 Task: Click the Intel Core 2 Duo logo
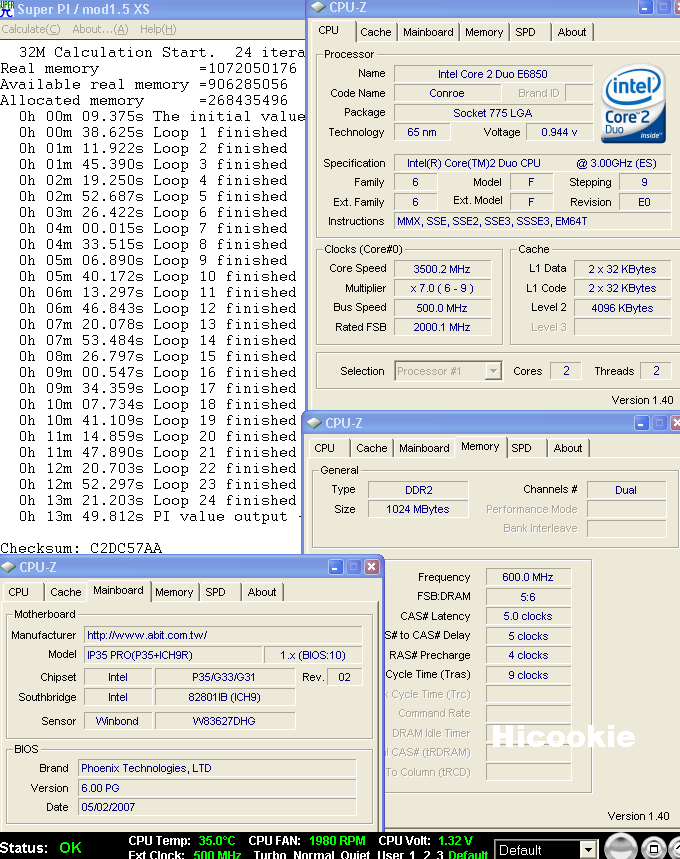[x=633, y=104]
